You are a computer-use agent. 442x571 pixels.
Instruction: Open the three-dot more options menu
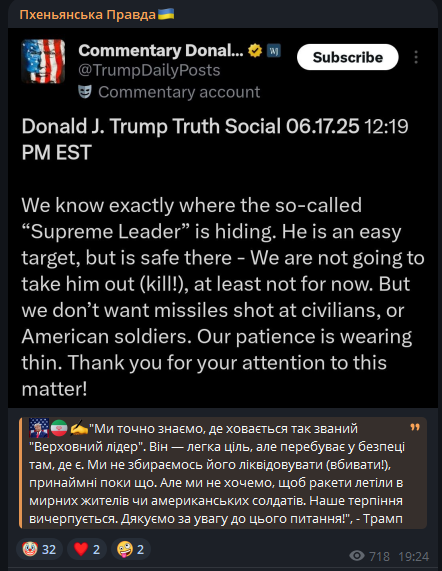click(416, 57)
